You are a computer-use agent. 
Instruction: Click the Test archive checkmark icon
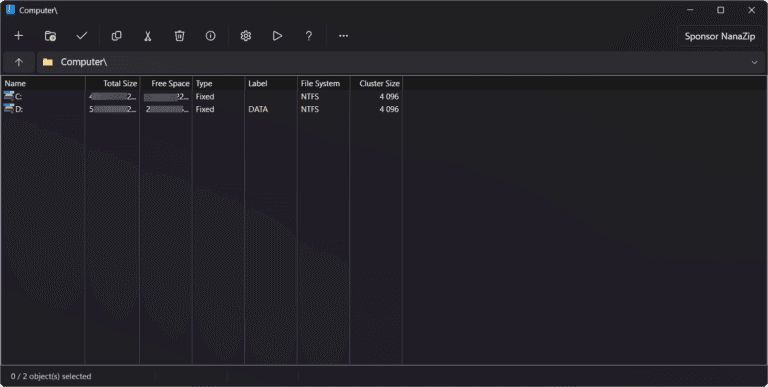(x=82, y=36)
